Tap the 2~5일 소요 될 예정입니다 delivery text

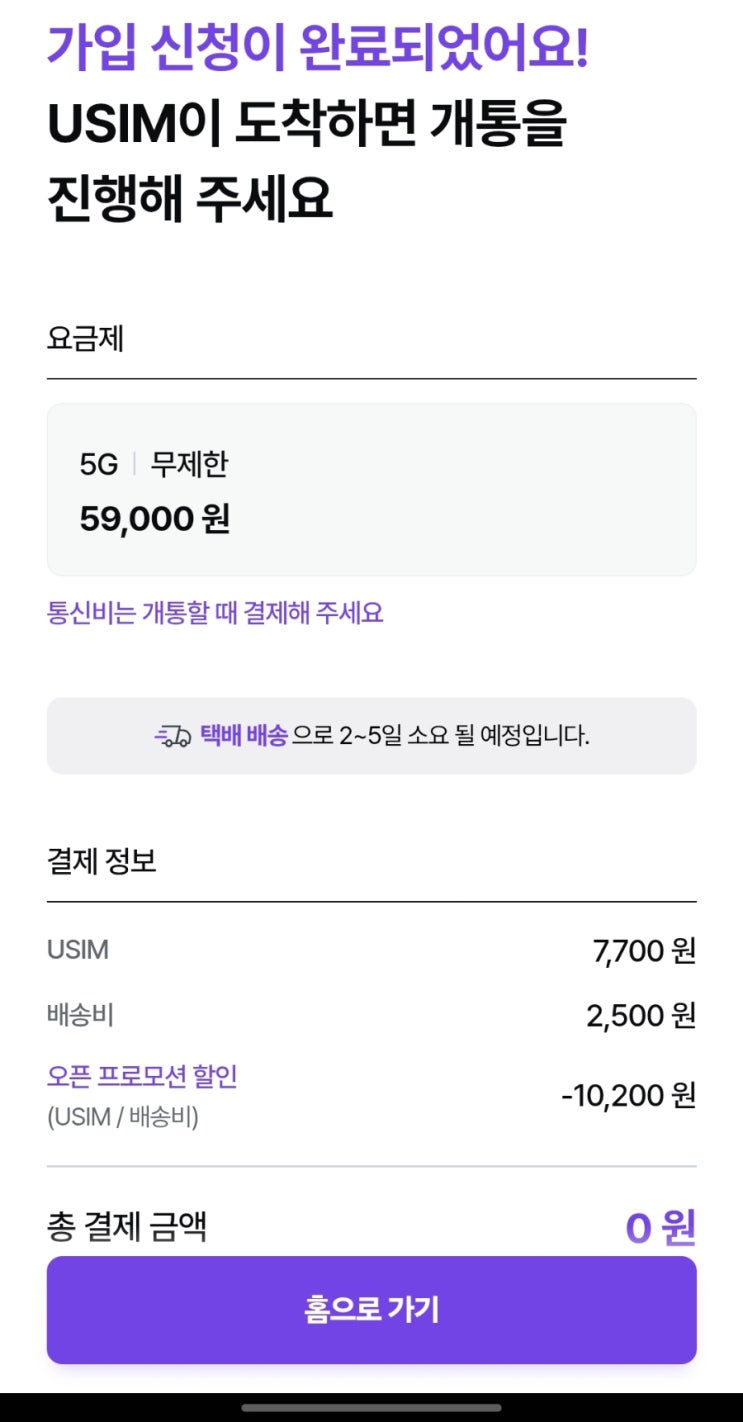pyautogui.click(x=464, y=737)
